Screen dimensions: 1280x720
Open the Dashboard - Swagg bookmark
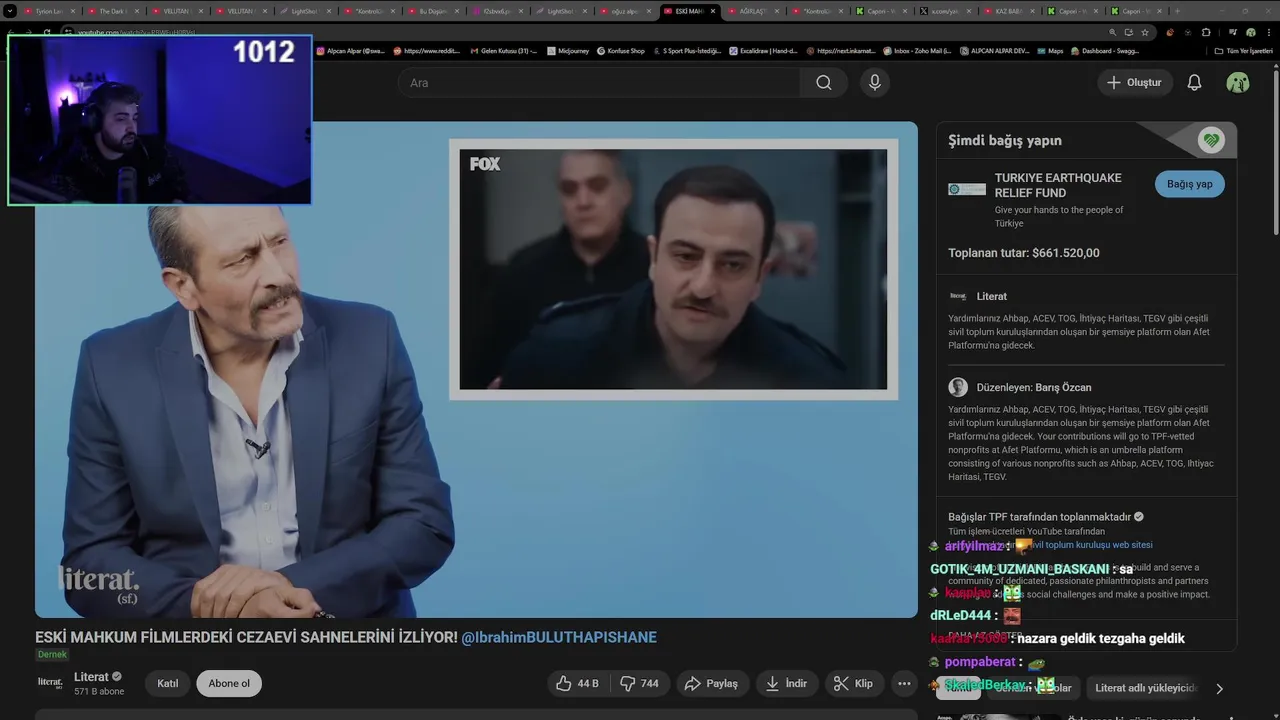point(1105,51)
